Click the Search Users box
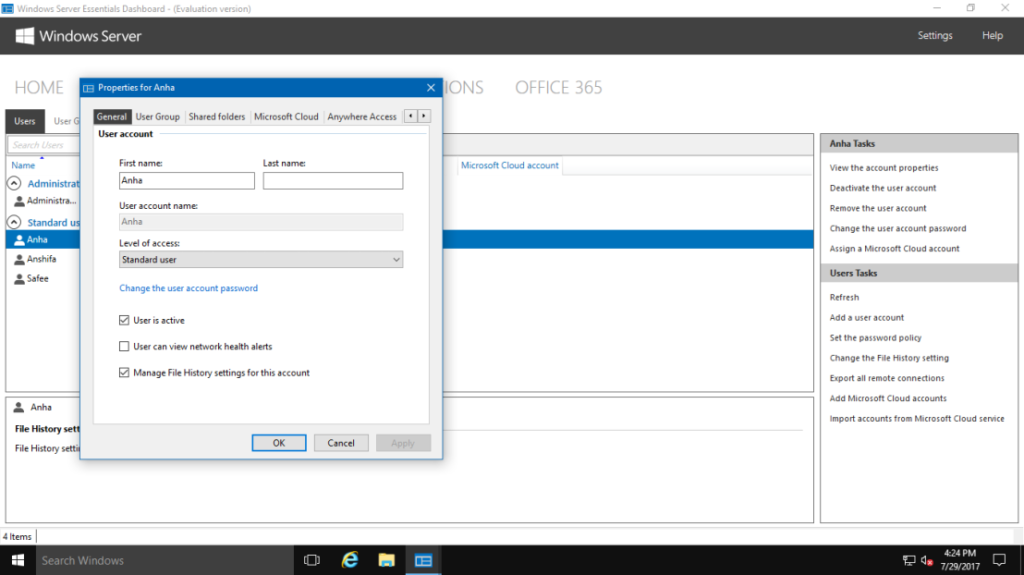Viewport: 1024px width, 575px height. pyautogui.click(x=43, y=145)
